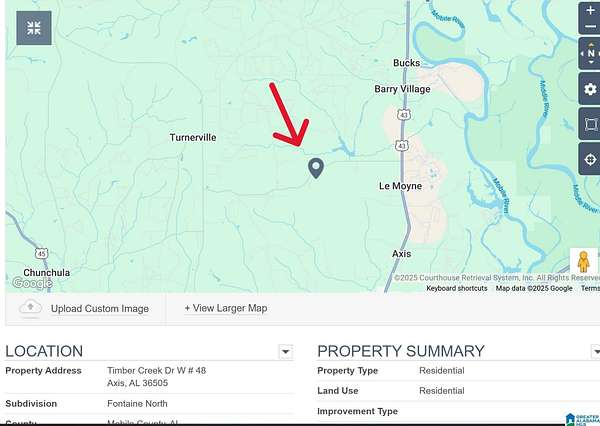Collapse the Location section dropdown

coord(285,352)
